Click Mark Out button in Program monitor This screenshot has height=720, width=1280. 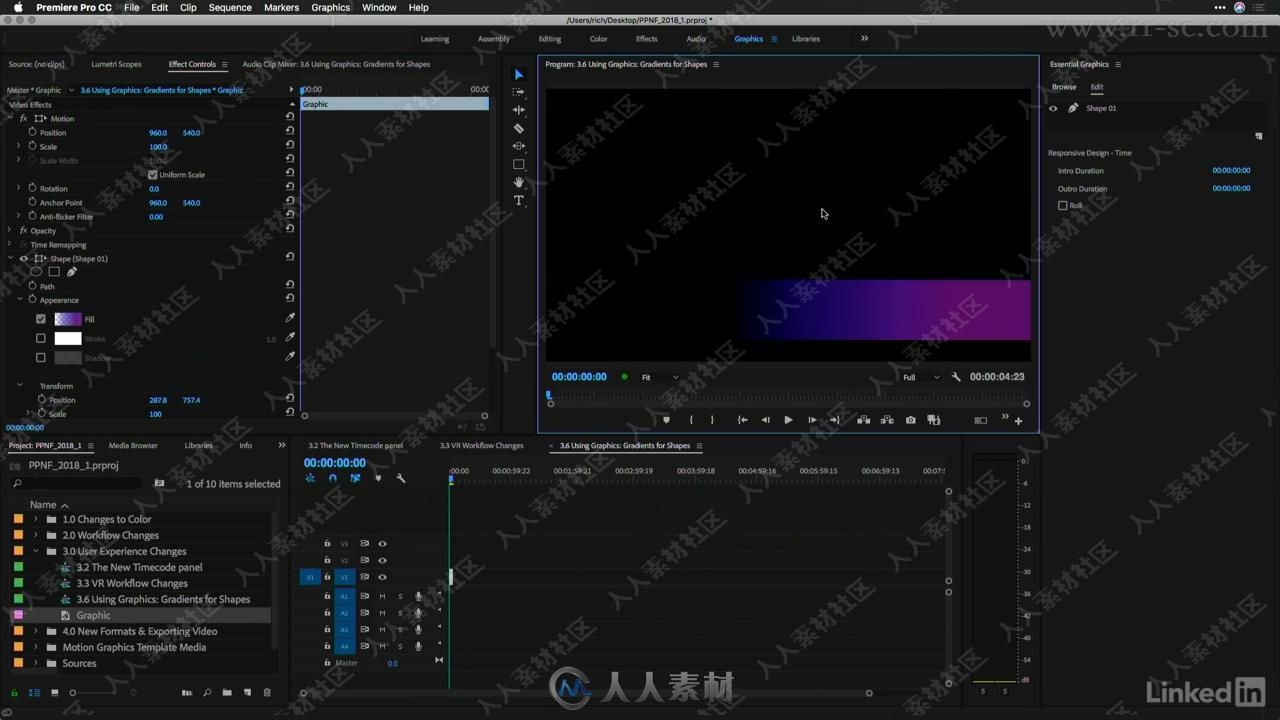point(712,420)
